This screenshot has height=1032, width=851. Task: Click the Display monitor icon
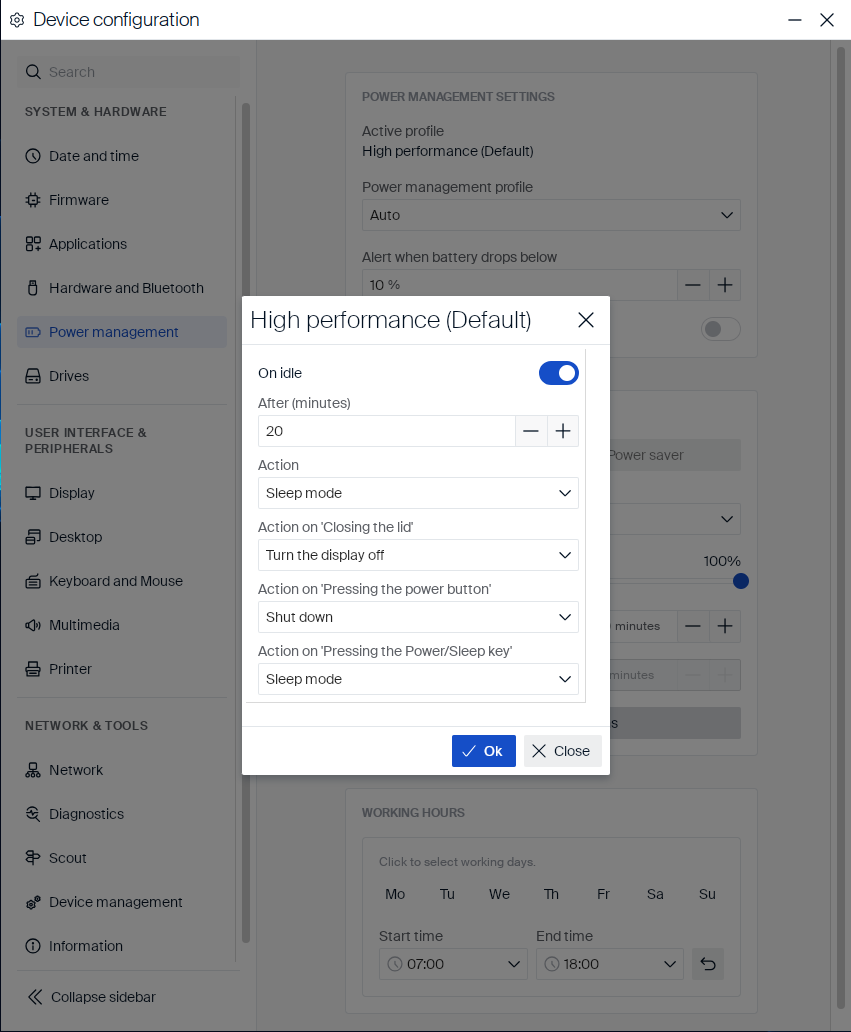point(33,493)
